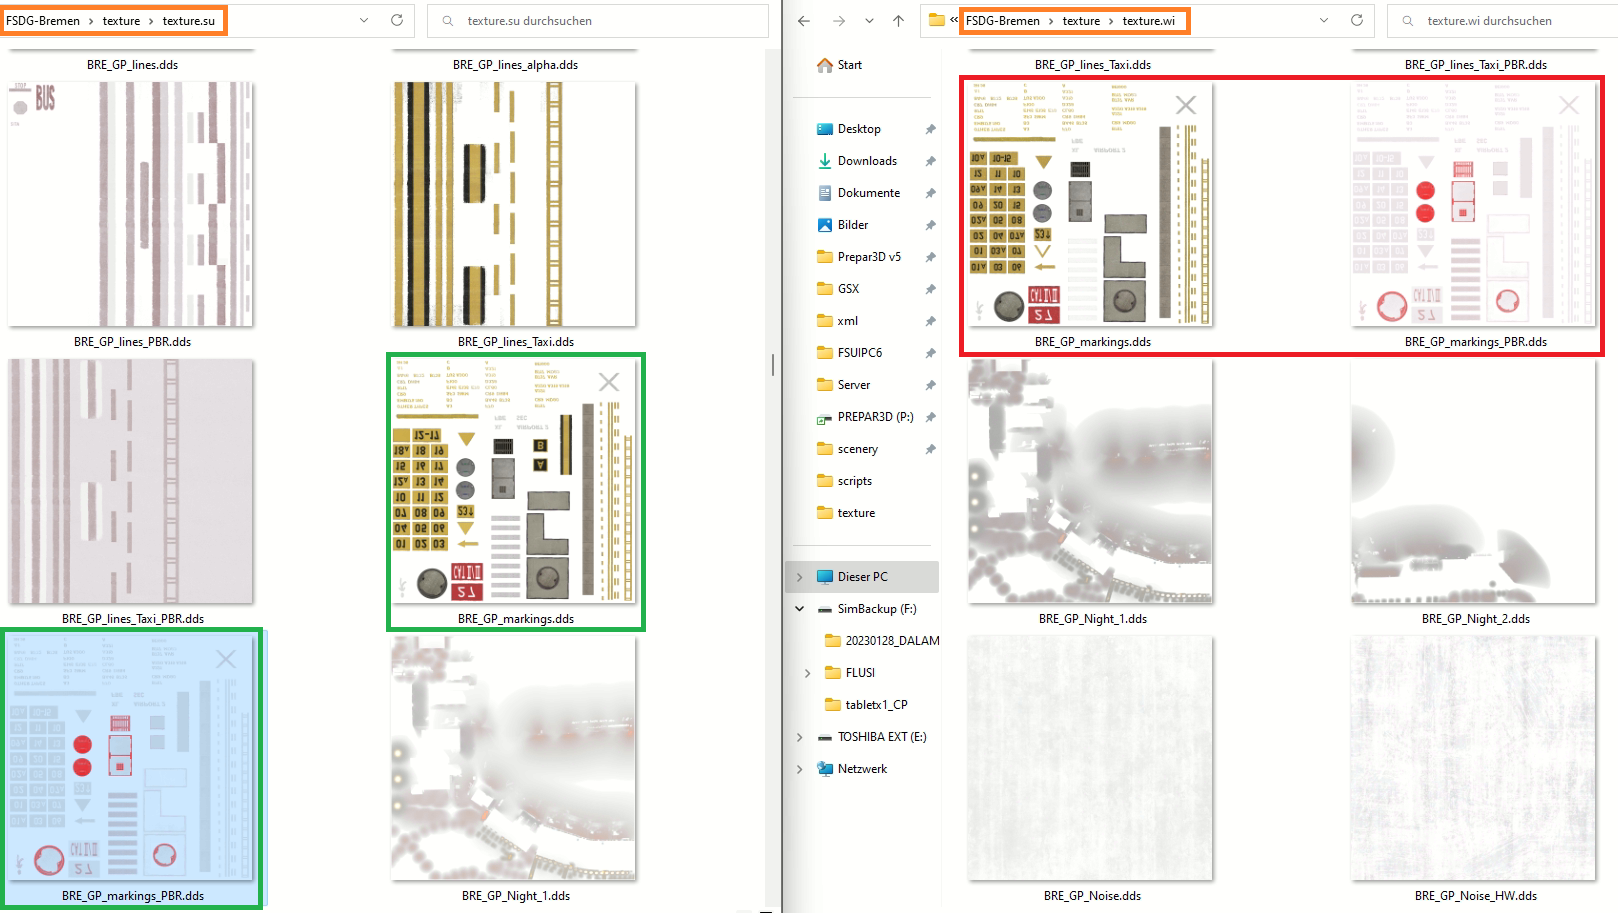Collapse the SimBackup (F:) drive node
Viewport: 1618px width, 913px height.
pos(799,609)
